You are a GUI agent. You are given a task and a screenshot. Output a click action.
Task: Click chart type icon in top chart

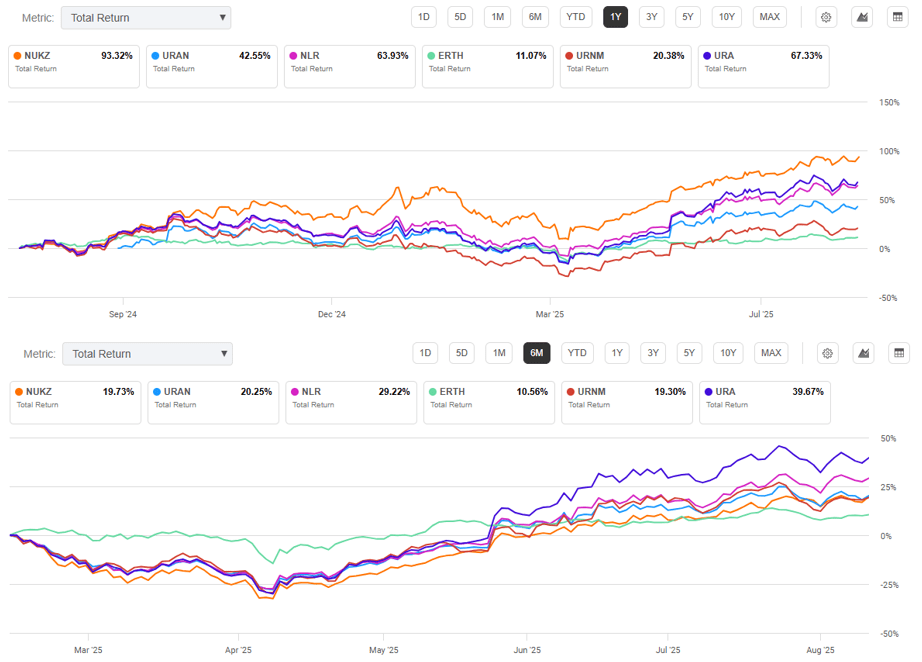coord(861,17)
